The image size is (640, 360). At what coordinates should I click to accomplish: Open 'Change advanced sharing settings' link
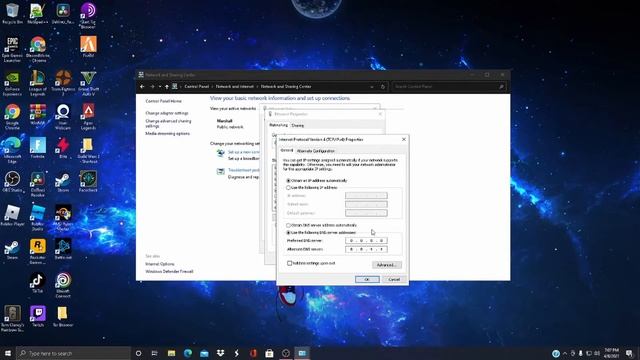[x=168, y=124]
